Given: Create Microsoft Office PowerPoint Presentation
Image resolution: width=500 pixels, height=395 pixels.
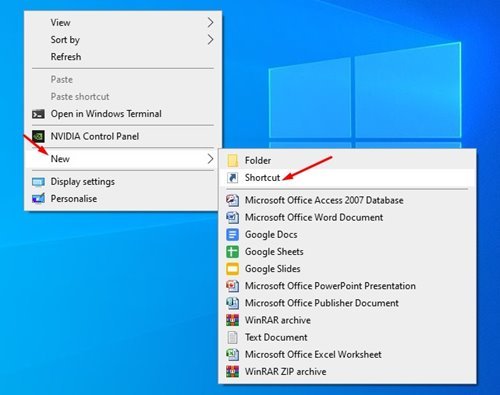Looking at the screenshot, I should click(347, 286).
